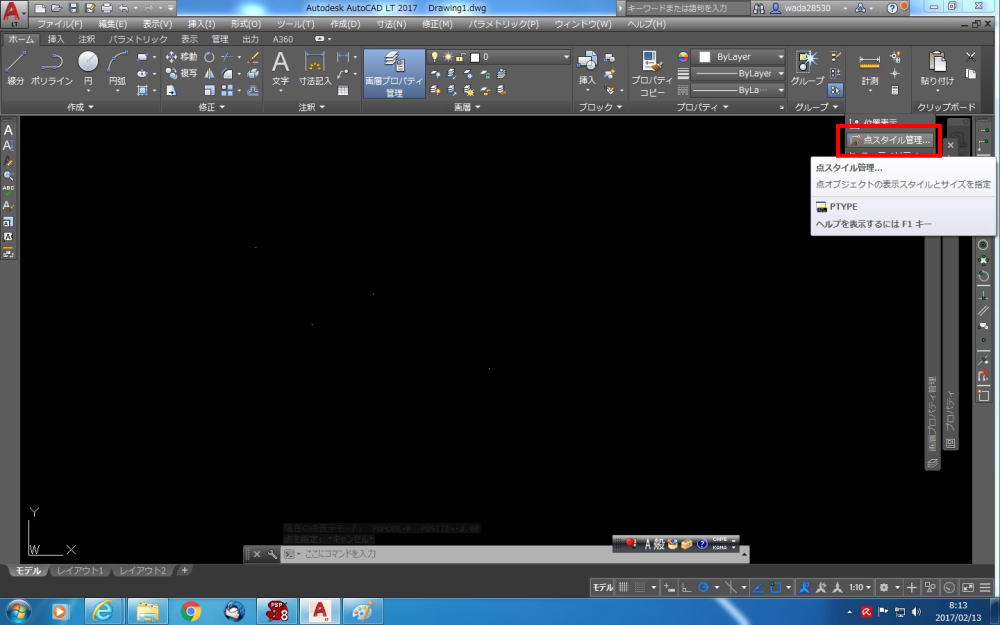Click the user account wada28530

[x=807, y=8]
